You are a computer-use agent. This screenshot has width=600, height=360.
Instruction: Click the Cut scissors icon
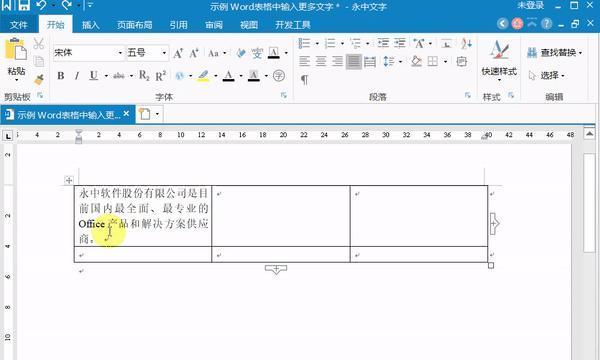click(38, 44)
